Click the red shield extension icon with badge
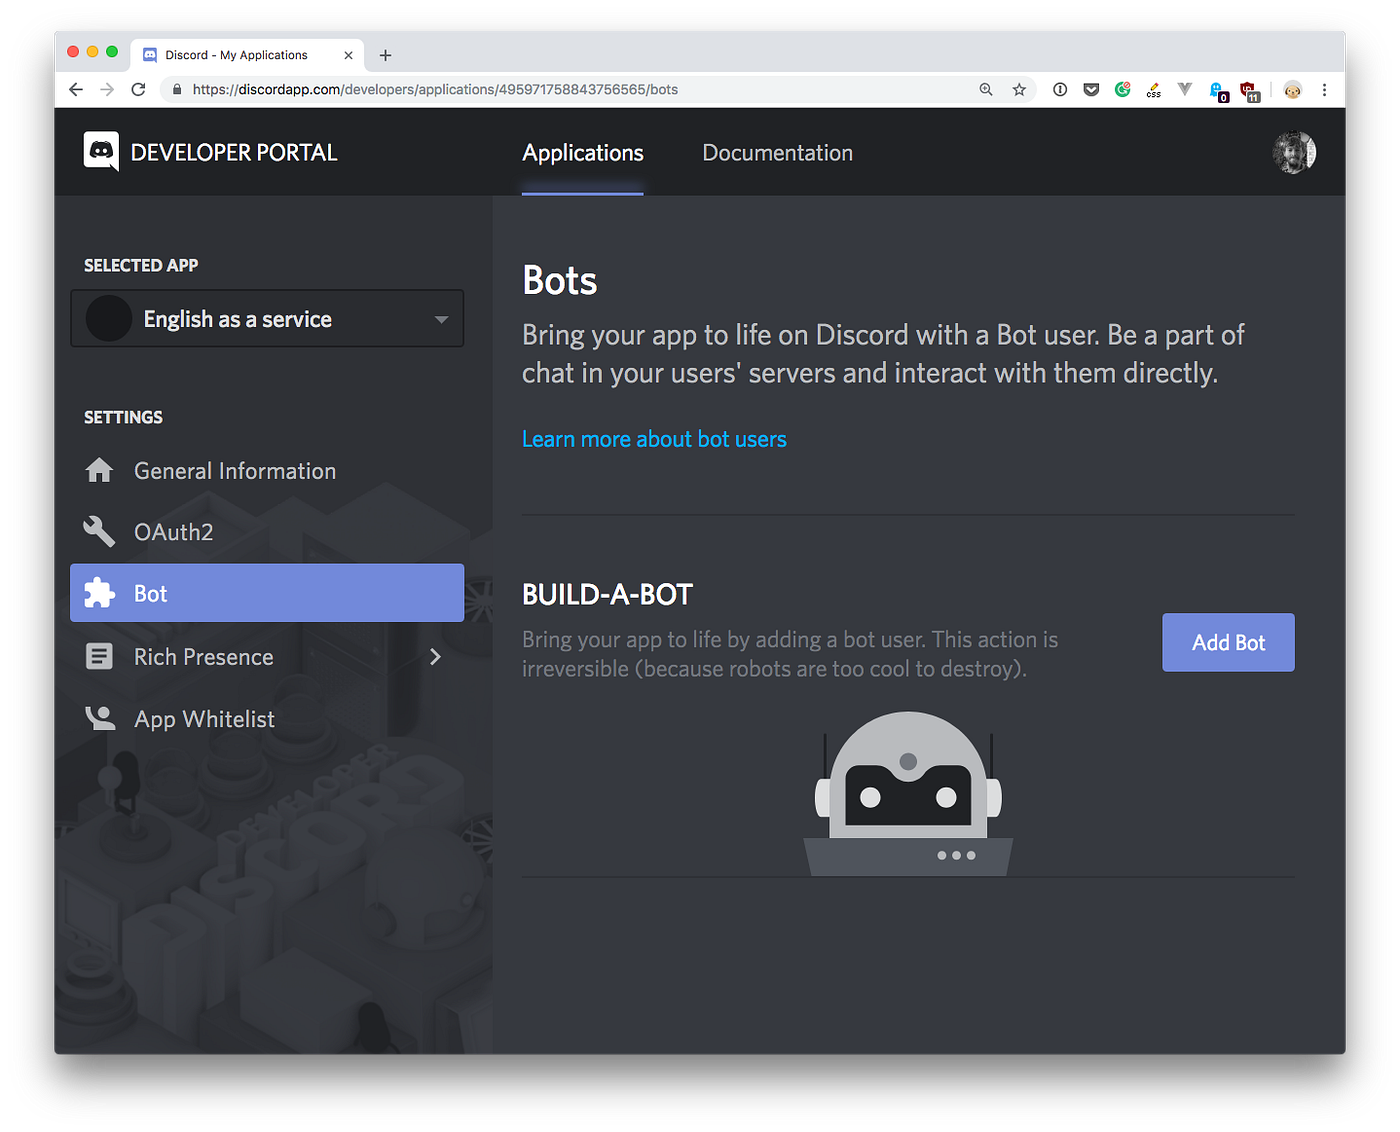 pyautogui.click(x=1250, y=92)
